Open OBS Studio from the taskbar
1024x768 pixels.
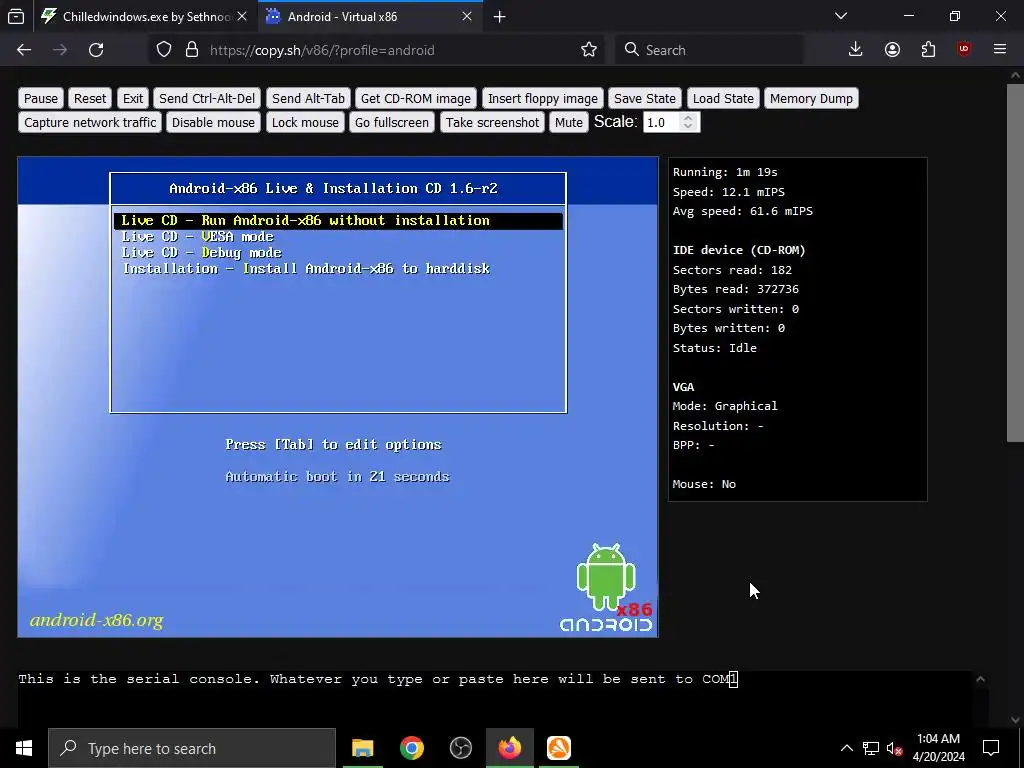tap(460, 748)
